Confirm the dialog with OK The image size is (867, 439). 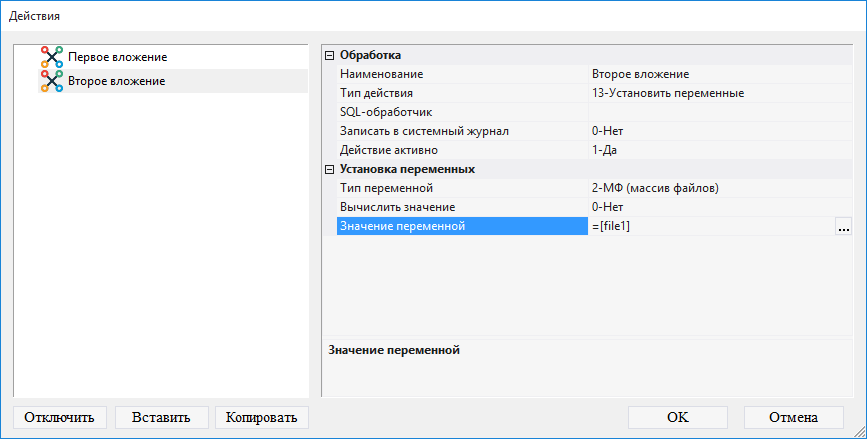pyautogui.click(x=677, y=417)
